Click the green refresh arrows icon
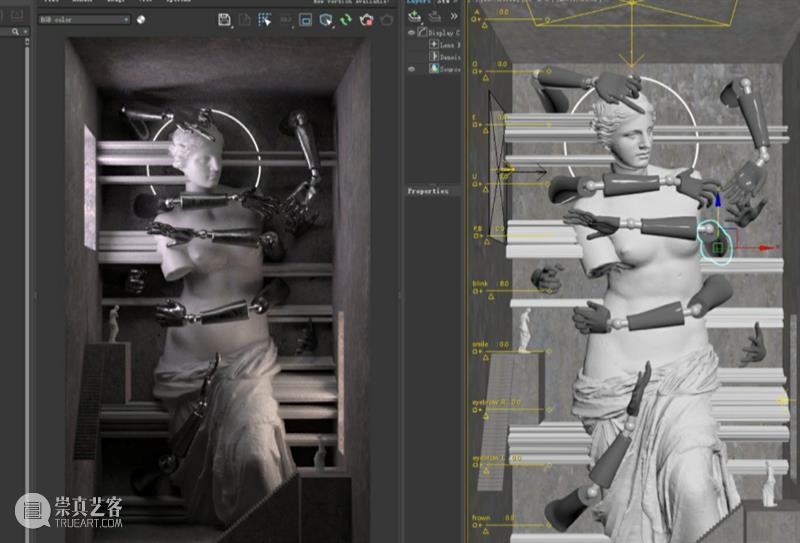 346,20
